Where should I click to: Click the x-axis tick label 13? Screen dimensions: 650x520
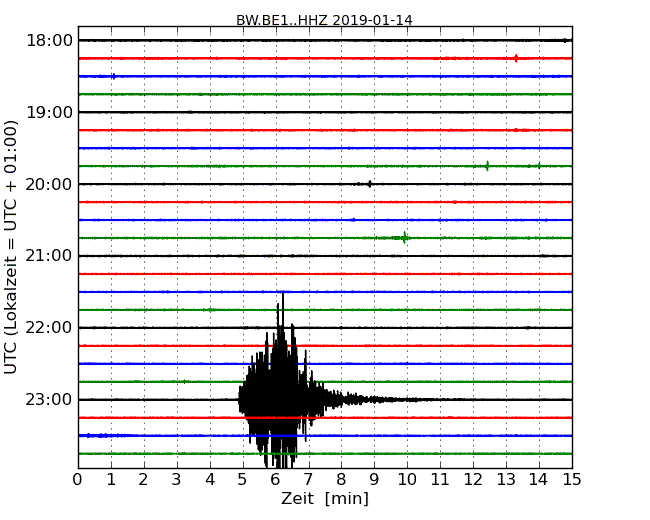click(506, 479)
